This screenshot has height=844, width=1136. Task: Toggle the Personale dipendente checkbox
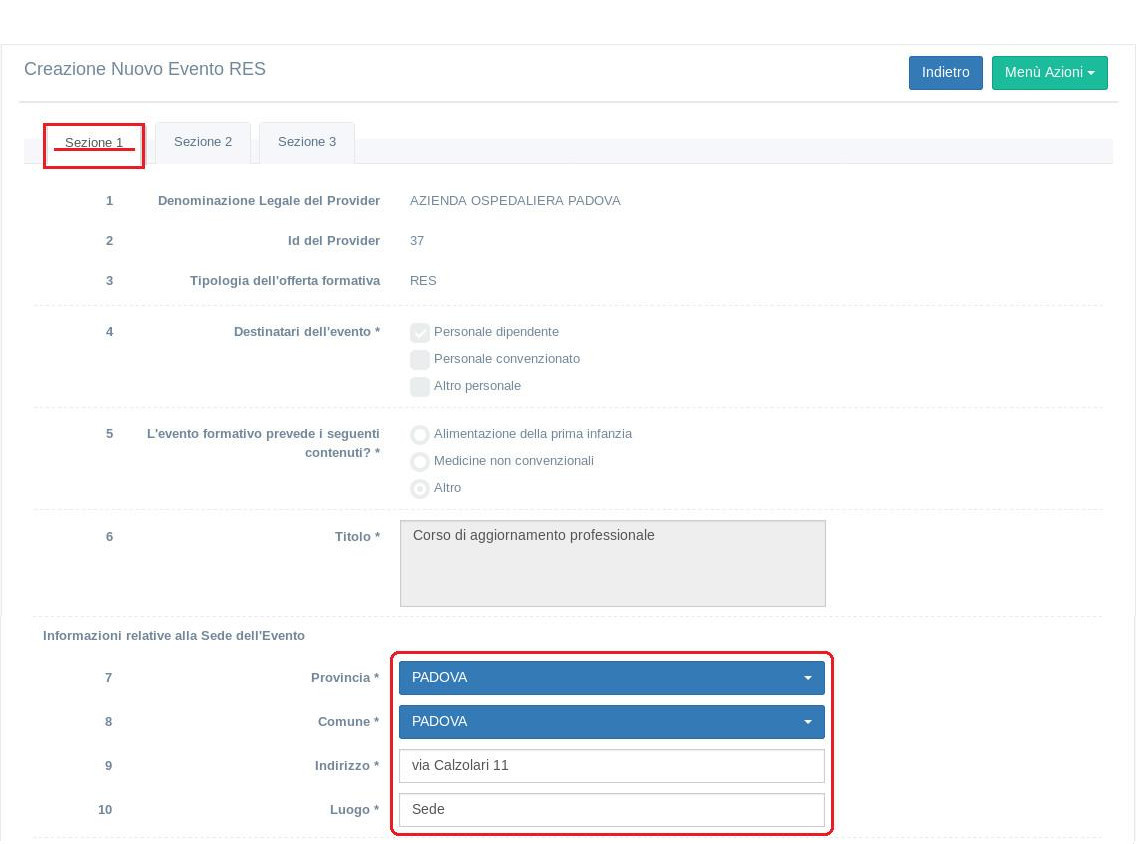420,333
